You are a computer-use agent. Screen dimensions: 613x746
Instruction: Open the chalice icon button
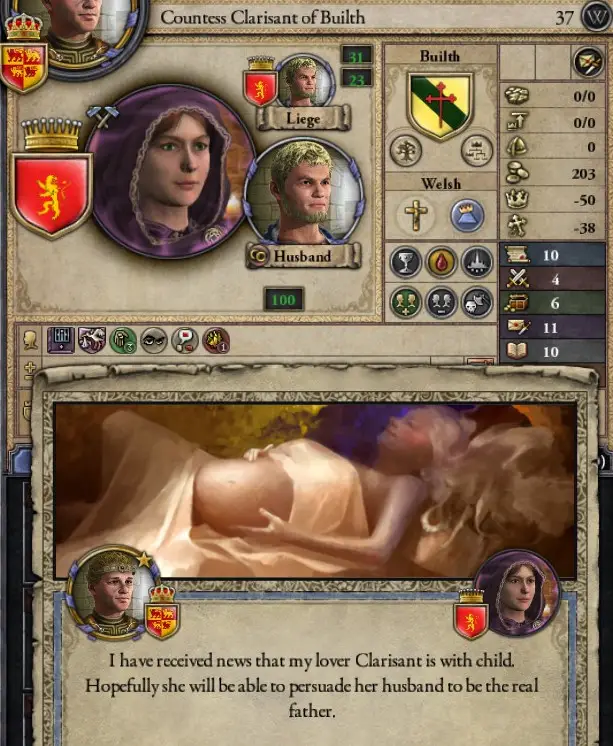(x=405, y=262)
